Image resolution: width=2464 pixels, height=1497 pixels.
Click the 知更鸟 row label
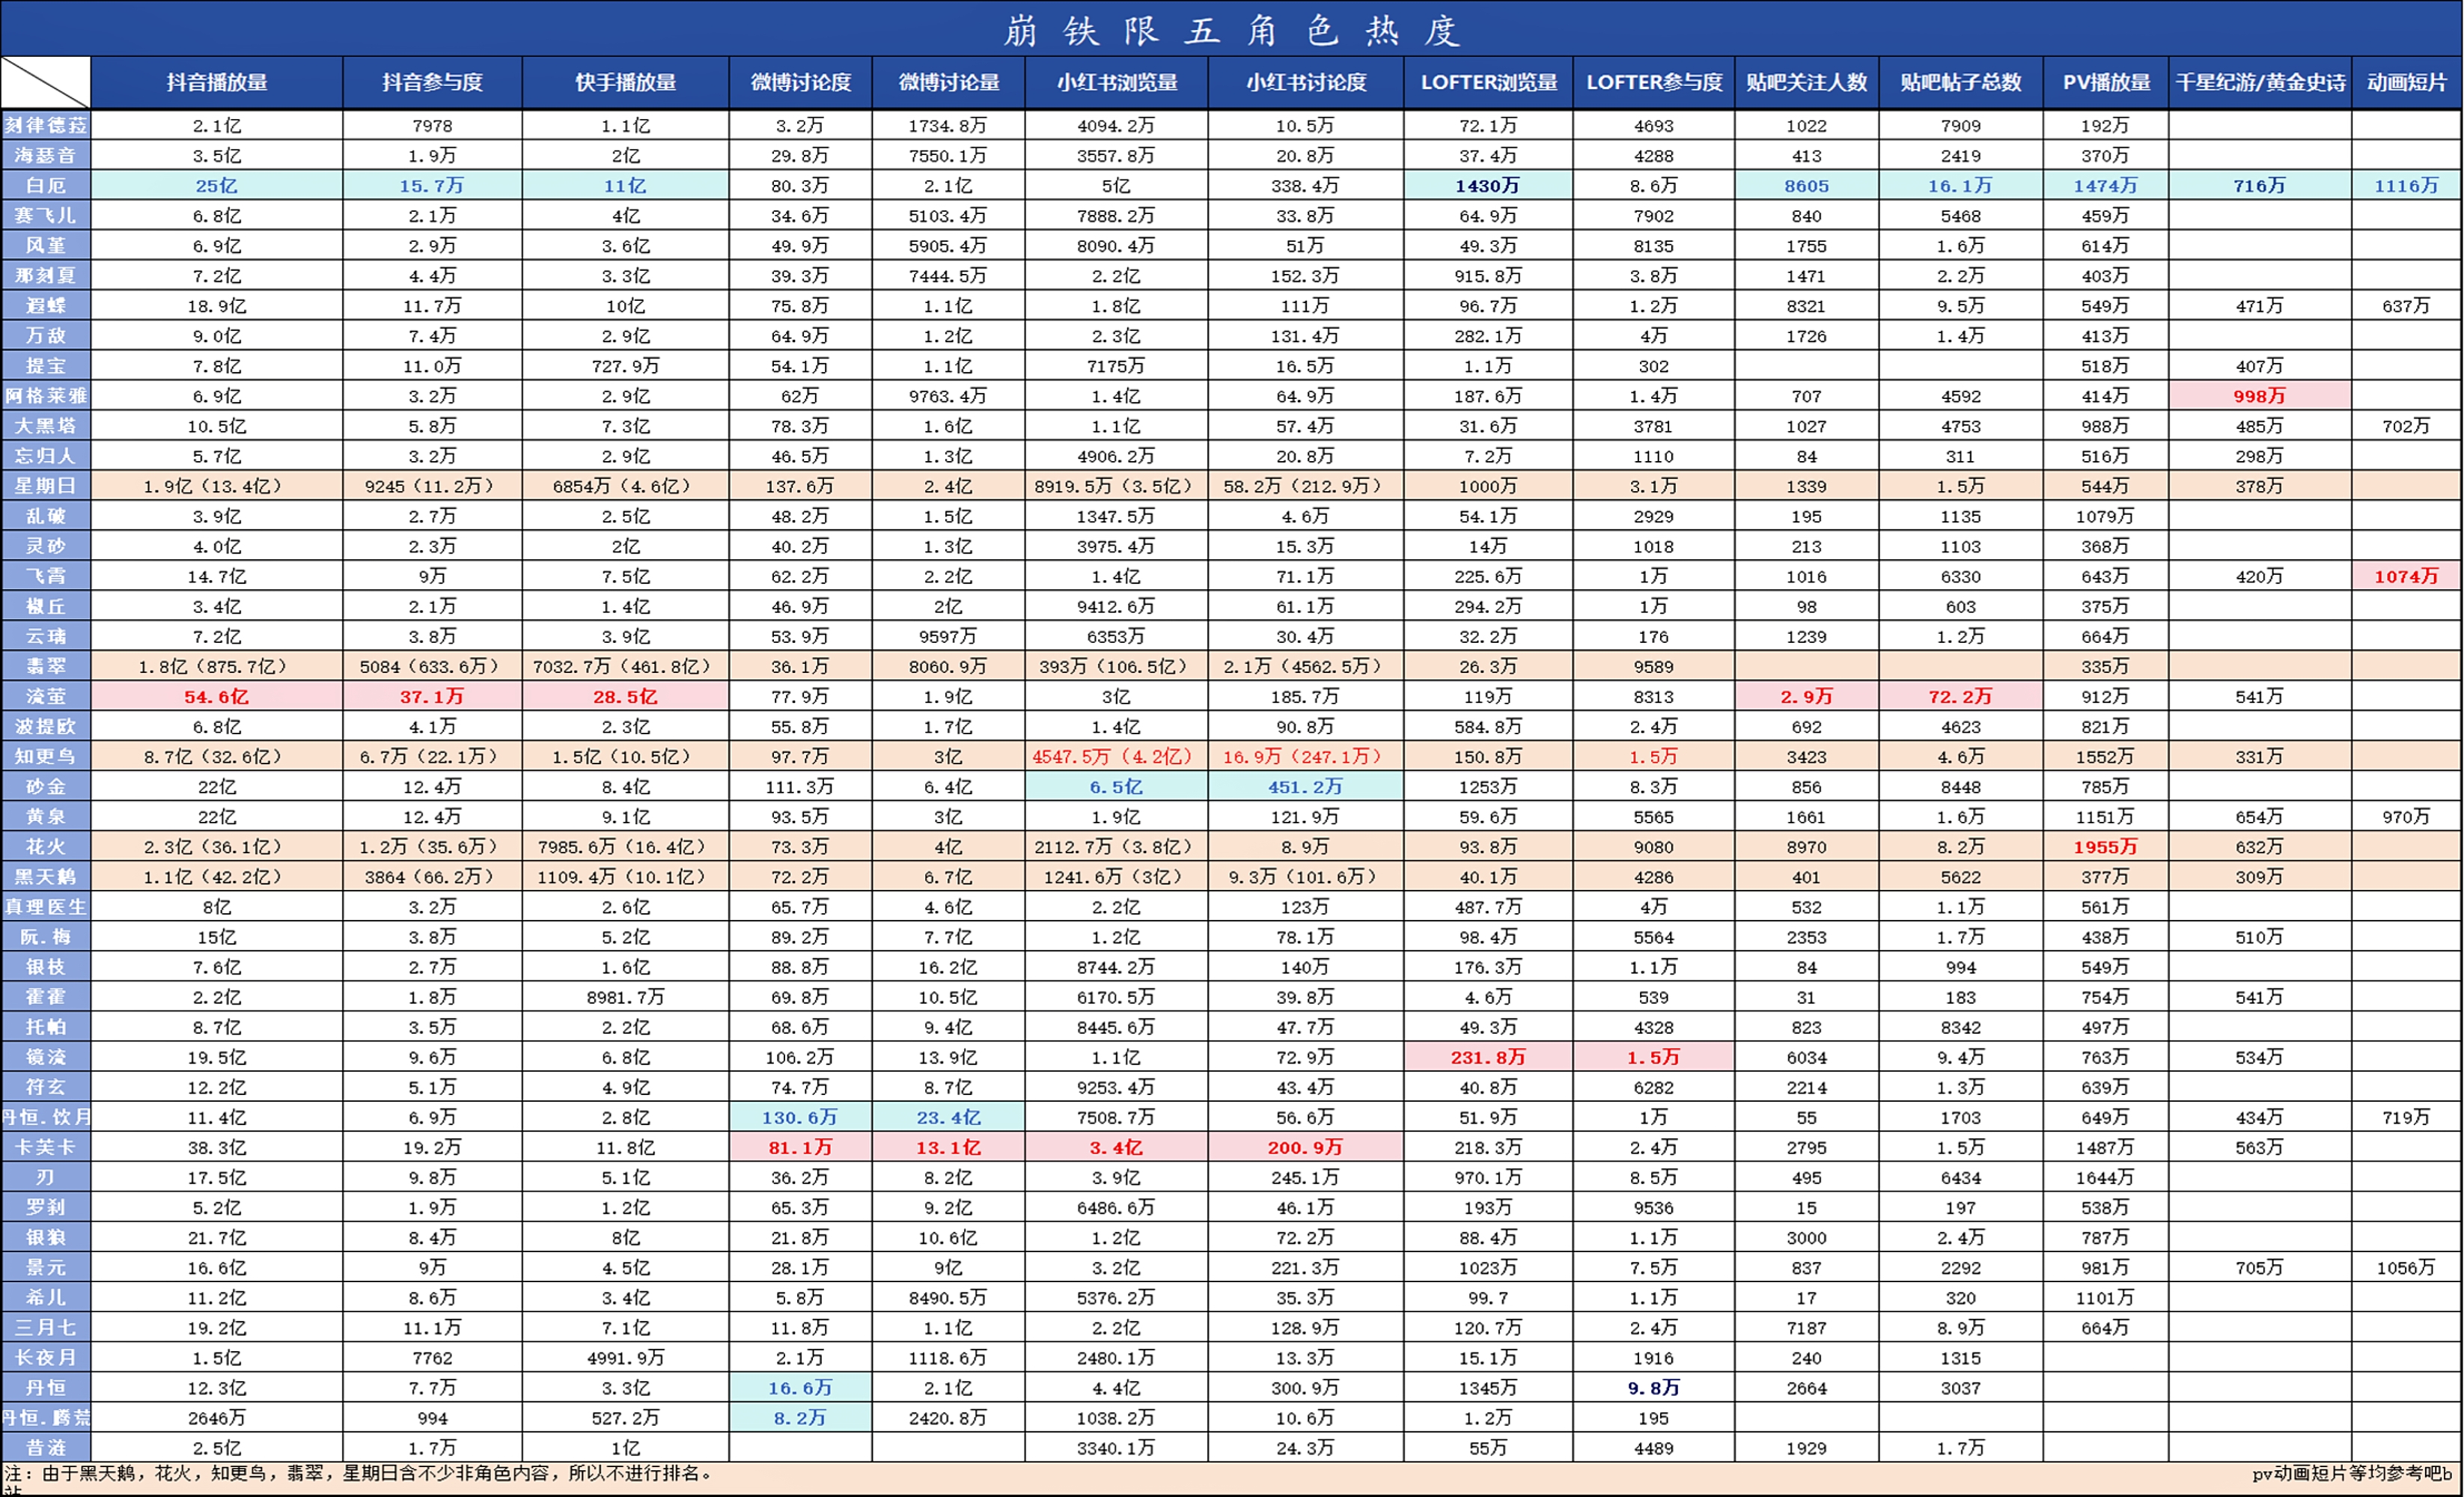(46, 756)
